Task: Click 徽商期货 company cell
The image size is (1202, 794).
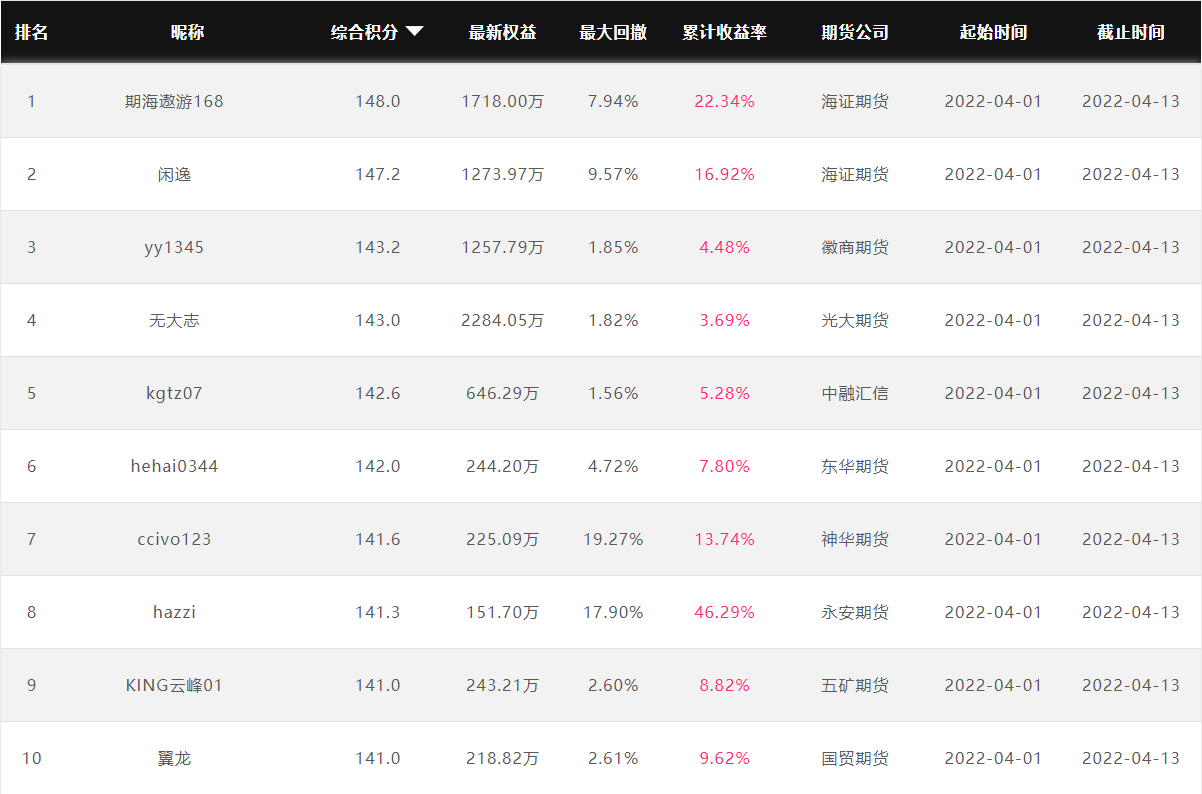Action: [855, 247]
